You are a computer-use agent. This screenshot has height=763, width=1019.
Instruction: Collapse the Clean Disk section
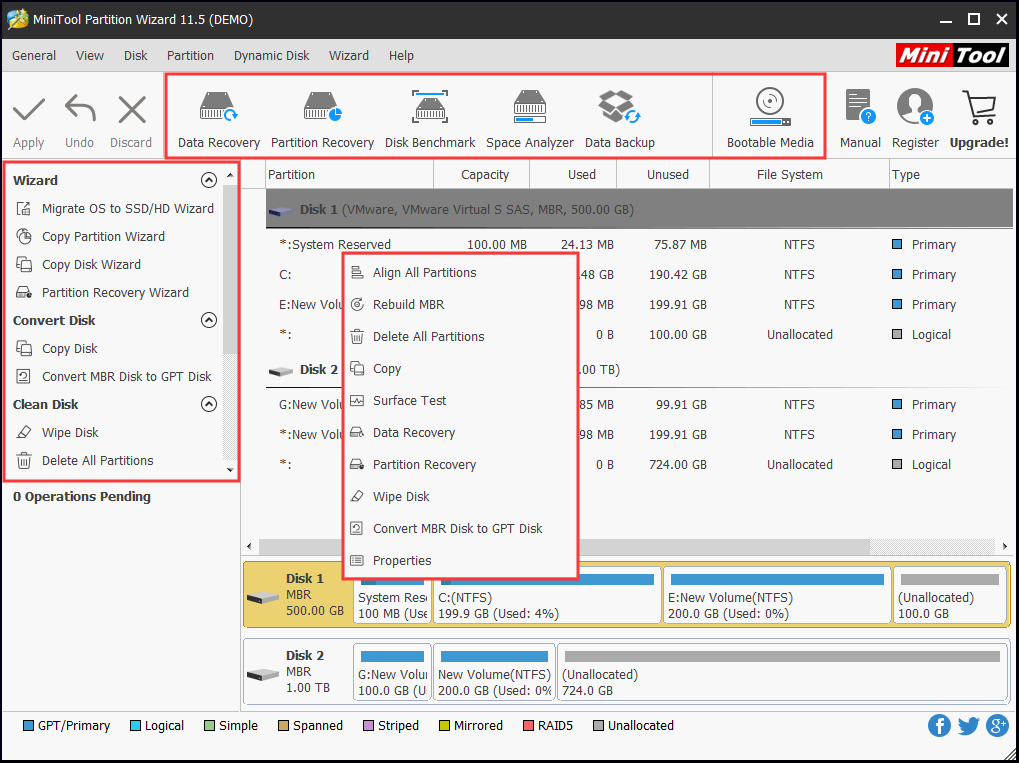coord(209,404)
